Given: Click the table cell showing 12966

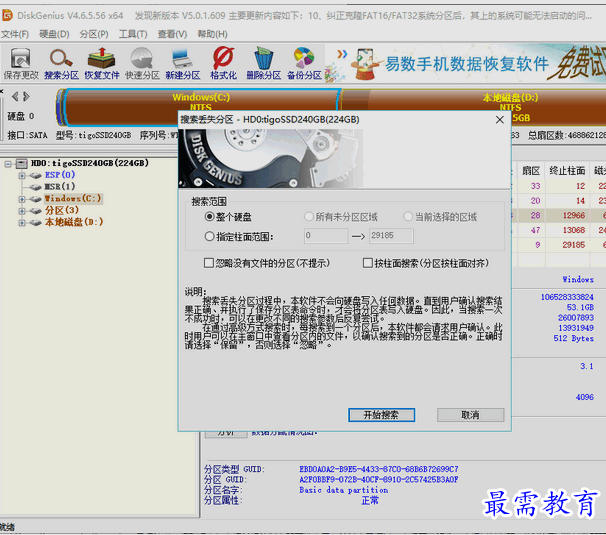Looking at the screenshot, I should point(567,216).
